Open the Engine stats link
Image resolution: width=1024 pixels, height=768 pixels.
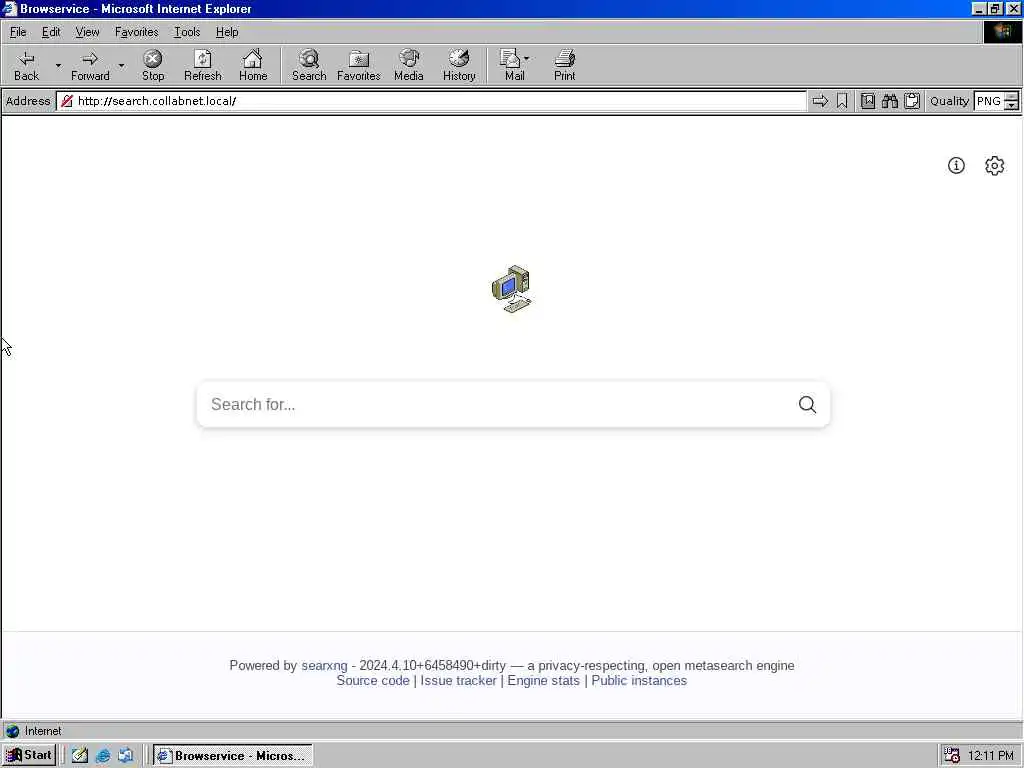(x=543, y=680)
